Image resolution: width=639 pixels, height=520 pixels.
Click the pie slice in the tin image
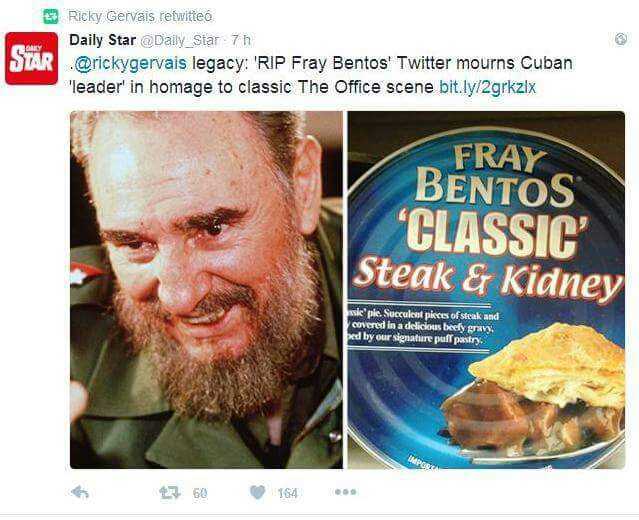click(x=534, y=390)
